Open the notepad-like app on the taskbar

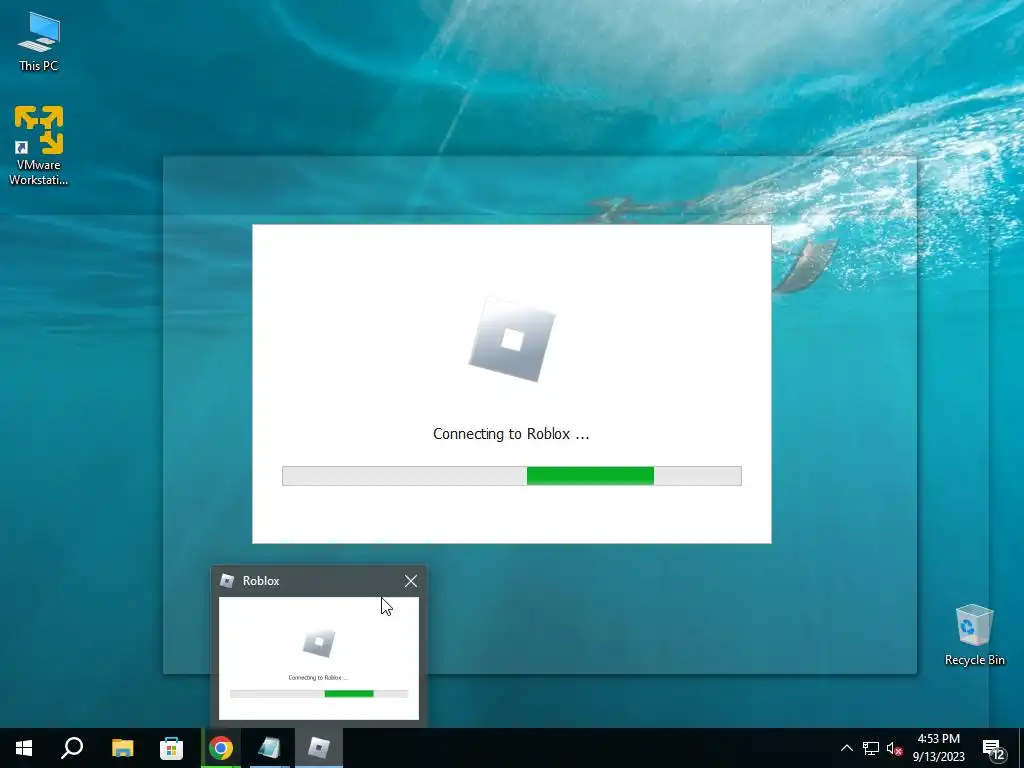click(x=270, y=748)
